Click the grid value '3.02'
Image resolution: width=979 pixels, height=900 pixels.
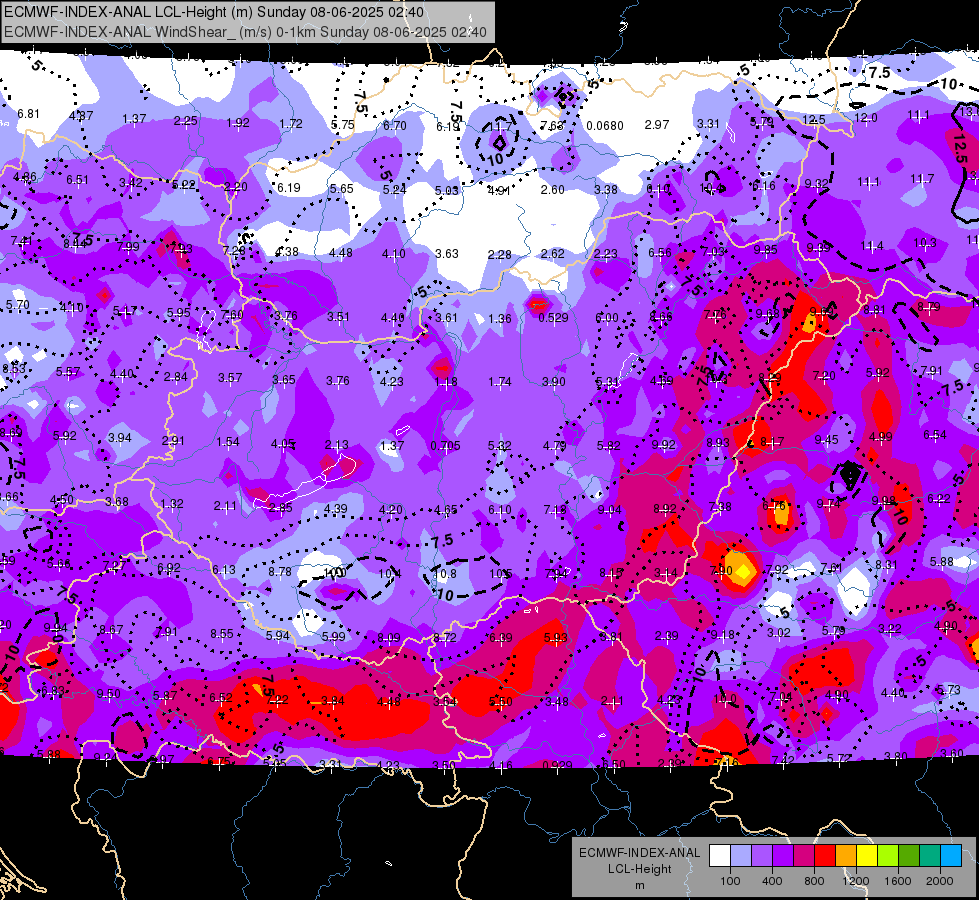click(x=779, y=633)
